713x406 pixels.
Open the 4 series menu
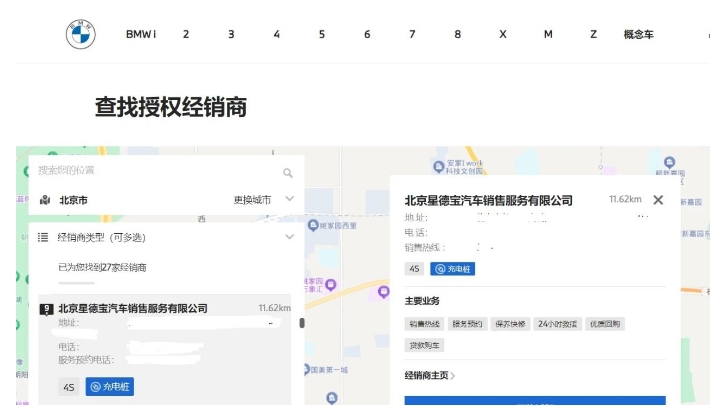(276, 34)
